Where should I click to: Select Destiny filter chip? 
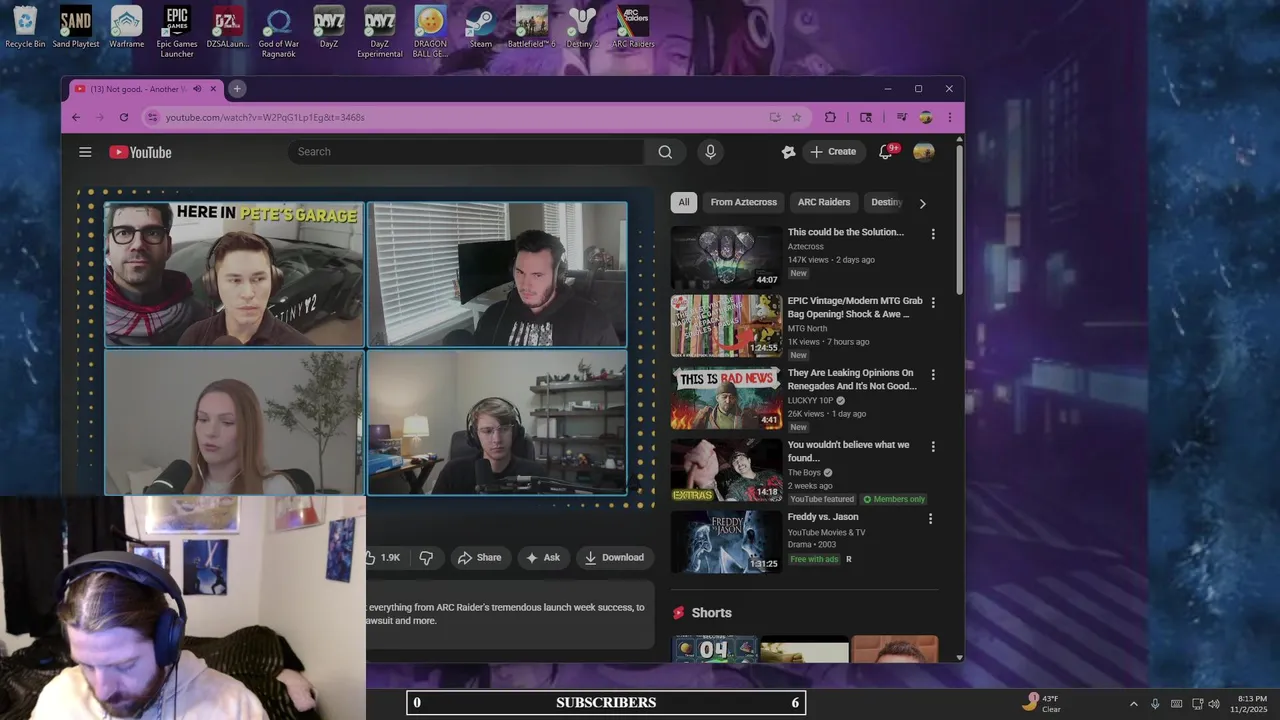886,202
